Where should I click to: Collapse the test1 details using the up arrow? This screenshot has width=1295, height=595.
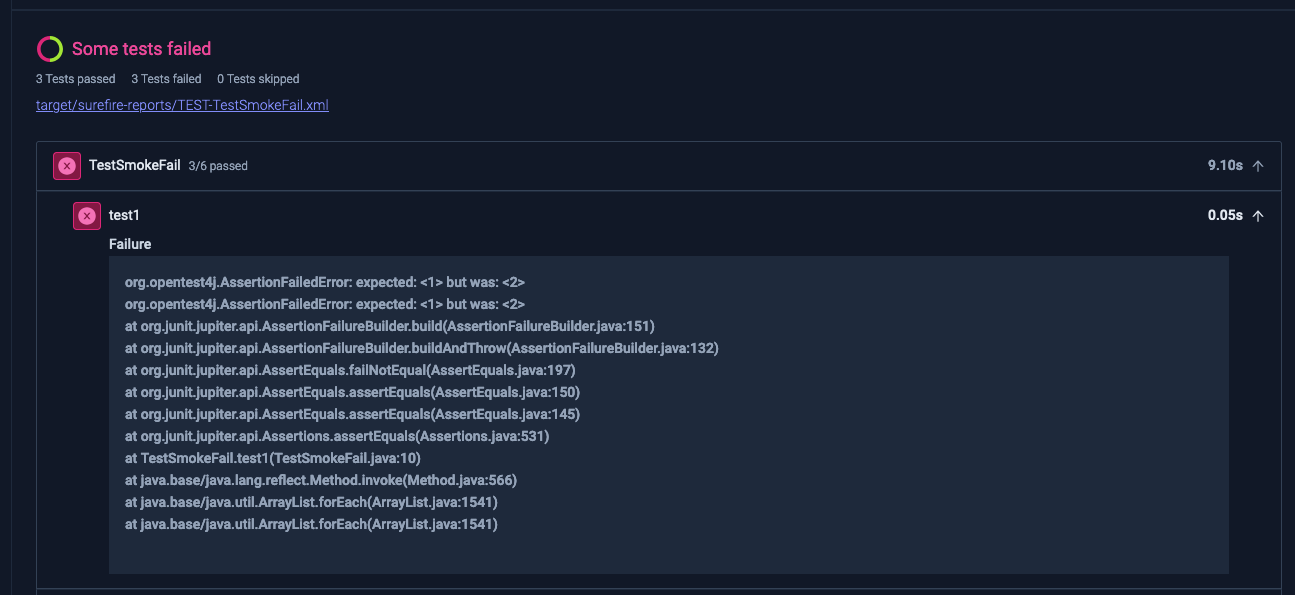[x=1258, y=215]
